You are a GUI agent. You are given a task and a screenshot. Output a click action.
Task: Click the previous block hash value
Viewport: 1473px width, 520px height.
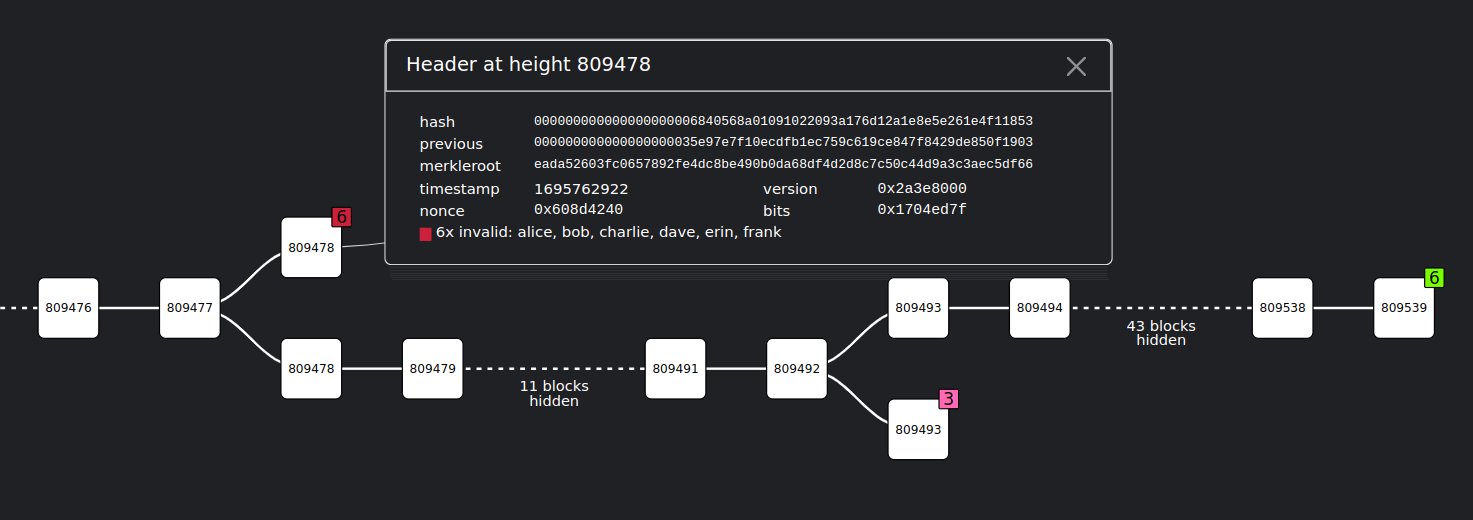coord(783,143)
